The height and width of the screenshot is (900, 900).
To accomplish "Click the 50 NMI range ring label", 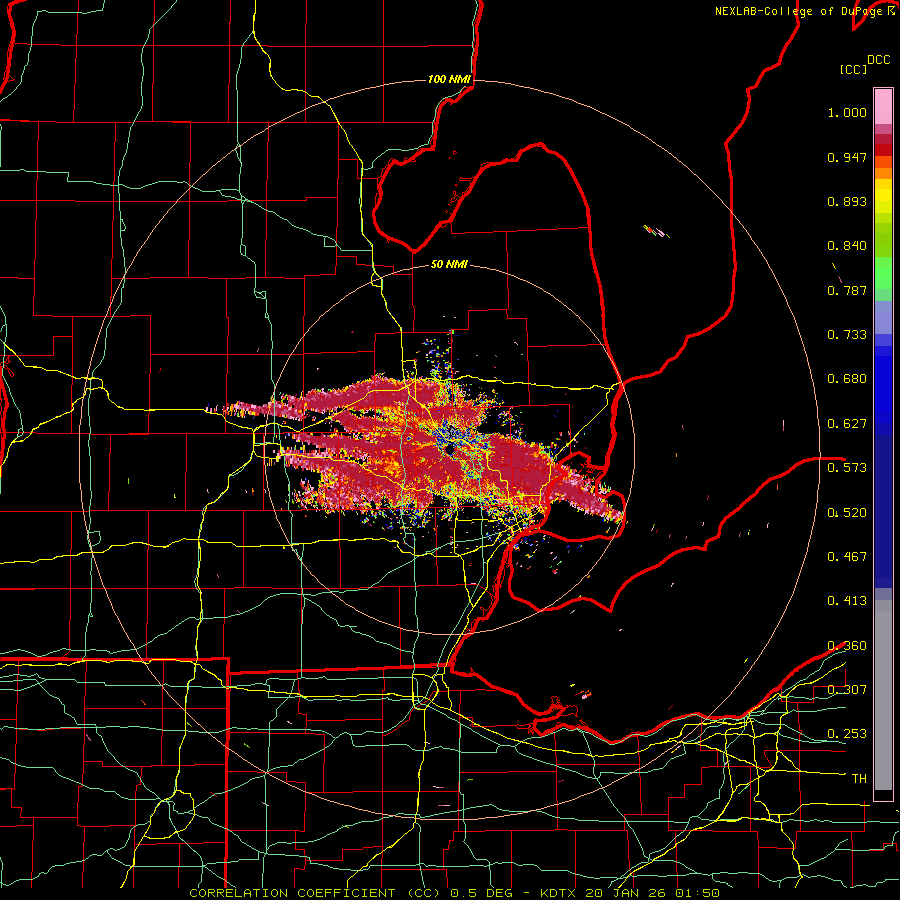I will 449,264.
